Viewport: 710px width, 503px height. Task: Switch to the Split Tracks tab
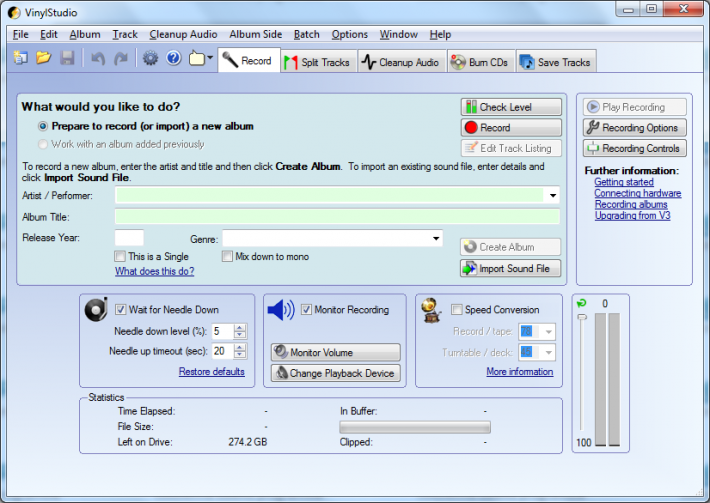pyautogui.click(x=318, y=62)
